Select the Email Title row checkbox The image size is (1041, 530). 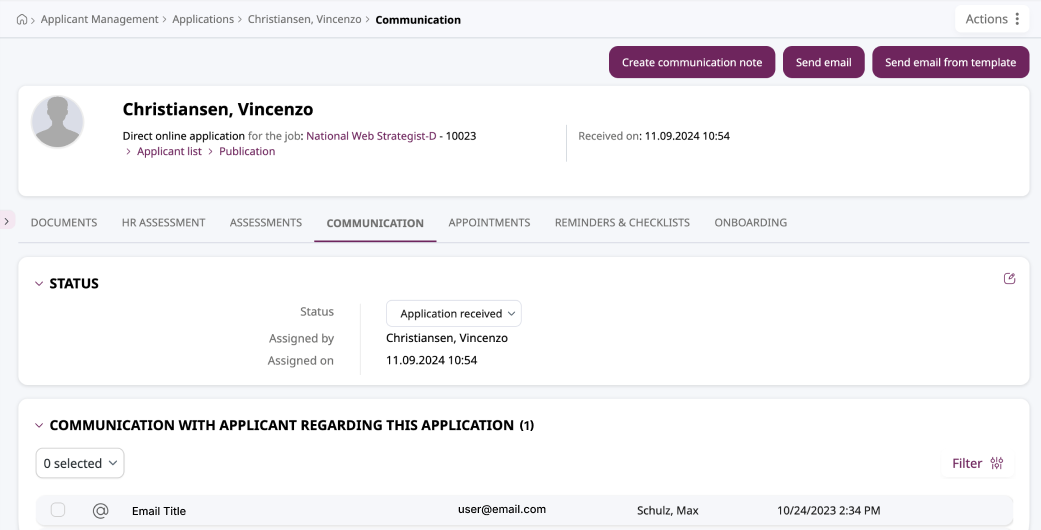(58, 510)
